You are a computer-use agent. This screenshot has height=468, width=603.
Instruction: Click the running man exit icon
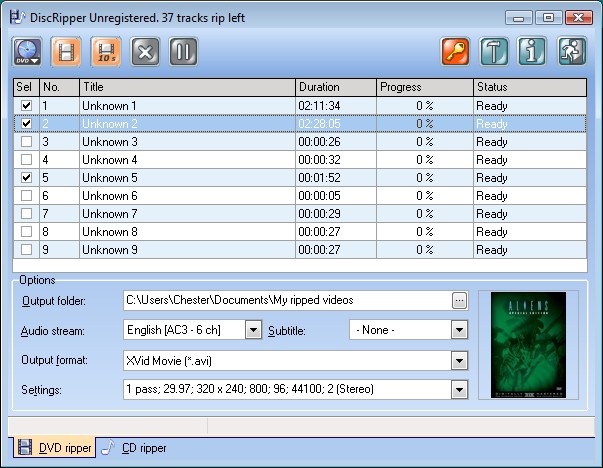coord(571,52)
